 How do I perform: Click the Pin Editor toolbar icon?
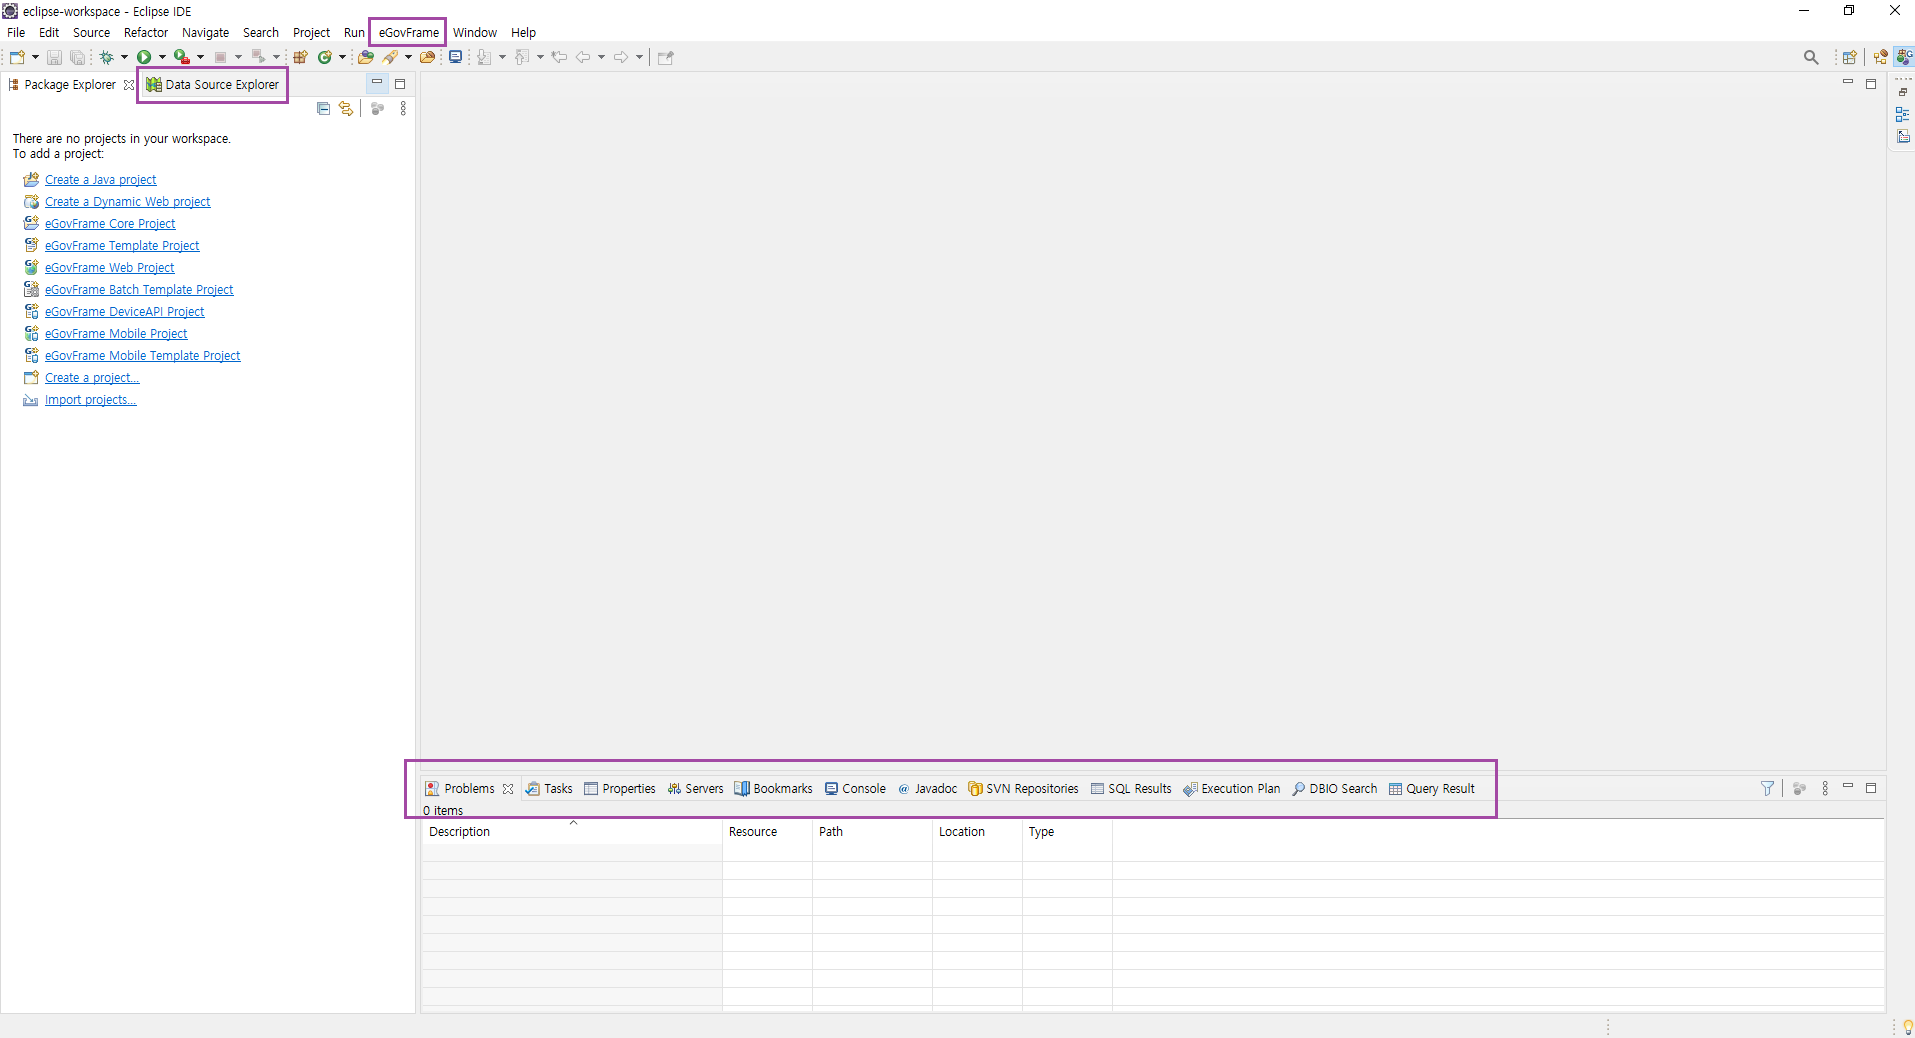(x=666, y=57)
